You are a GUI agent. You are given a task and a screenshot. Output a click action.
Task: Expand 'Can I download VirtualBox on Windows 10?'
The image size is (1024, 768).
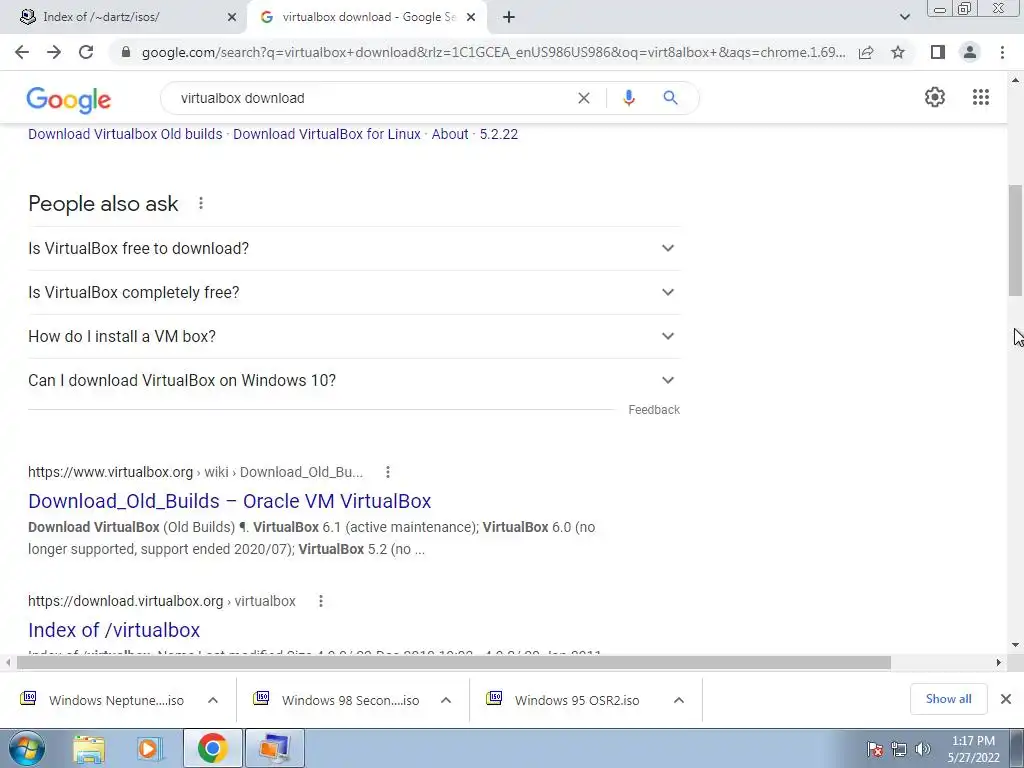(x=354, y=380)
